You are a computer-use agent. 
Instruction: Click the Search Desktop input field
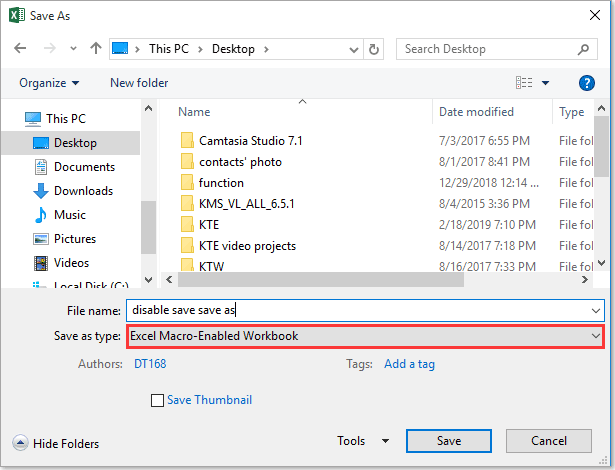pyautogui.click(x=485, y=48)
